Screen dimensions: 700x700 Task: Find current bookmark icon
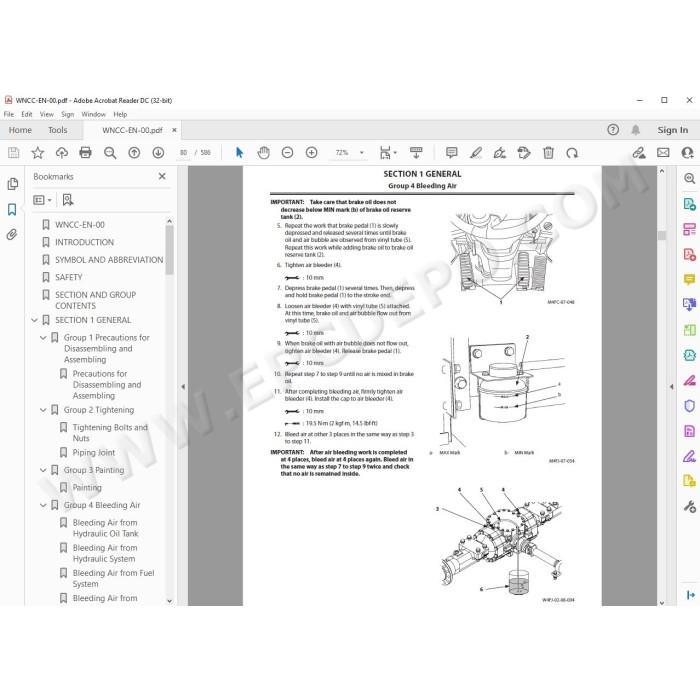pos(68,200)
